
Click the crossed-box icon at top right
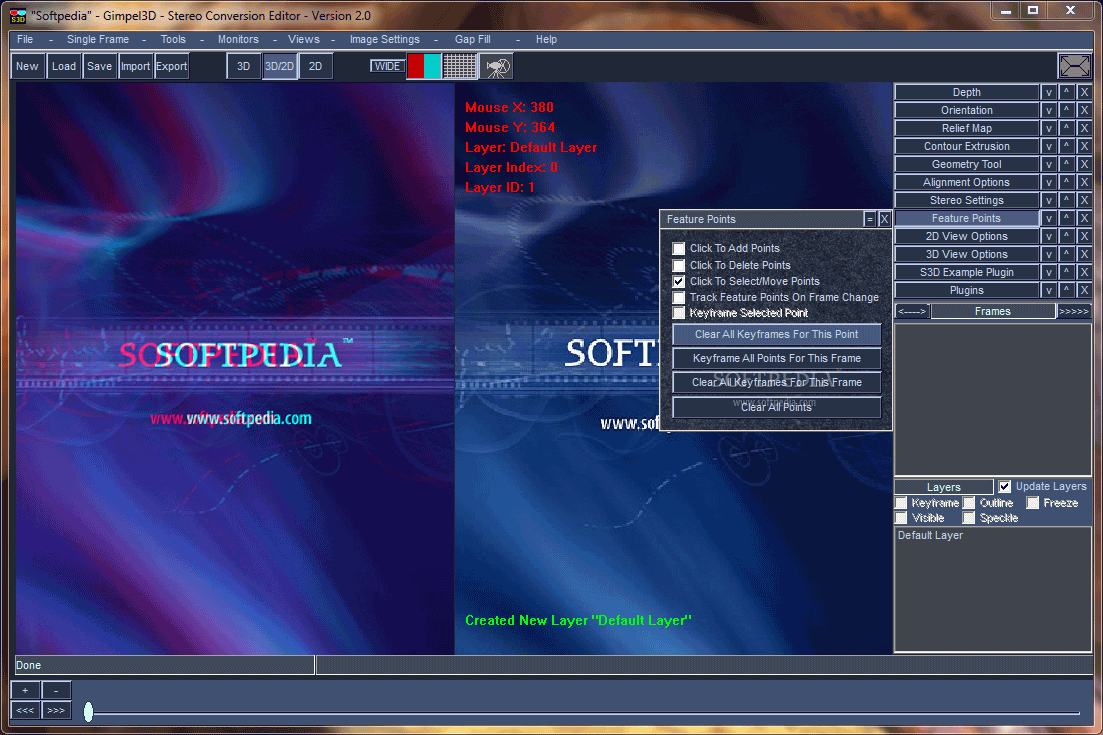pos(1074,66)
